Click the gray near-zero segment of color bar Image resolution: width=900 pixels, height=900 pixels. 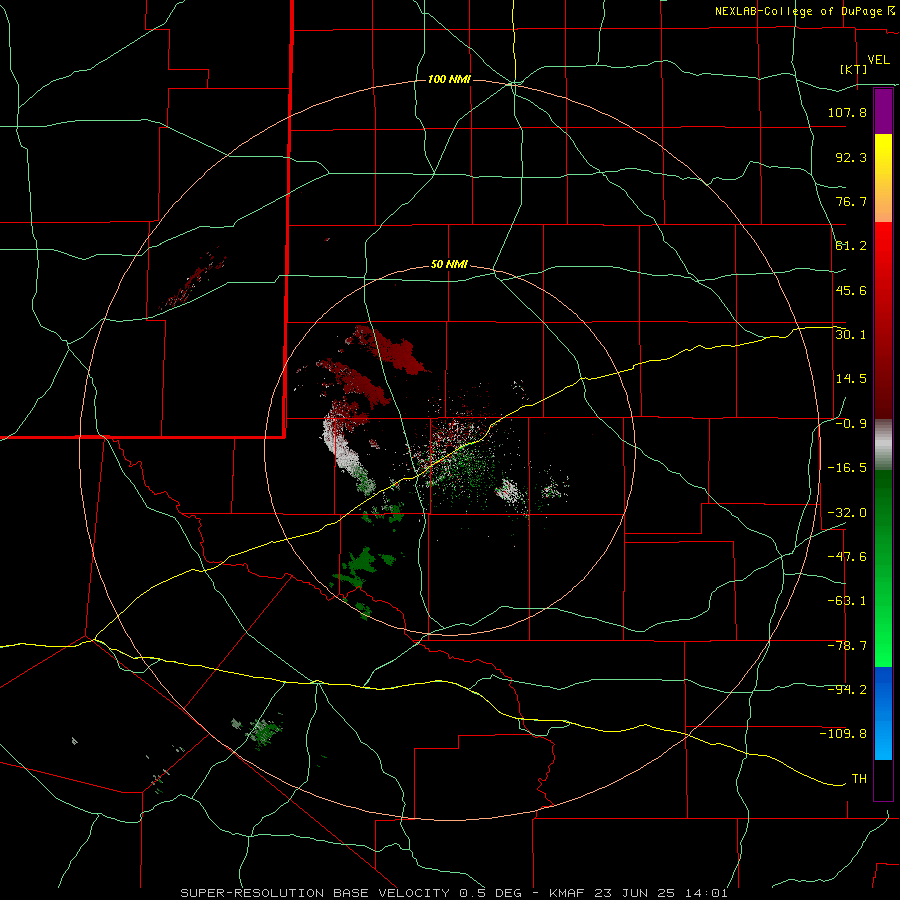coord(883,445)
